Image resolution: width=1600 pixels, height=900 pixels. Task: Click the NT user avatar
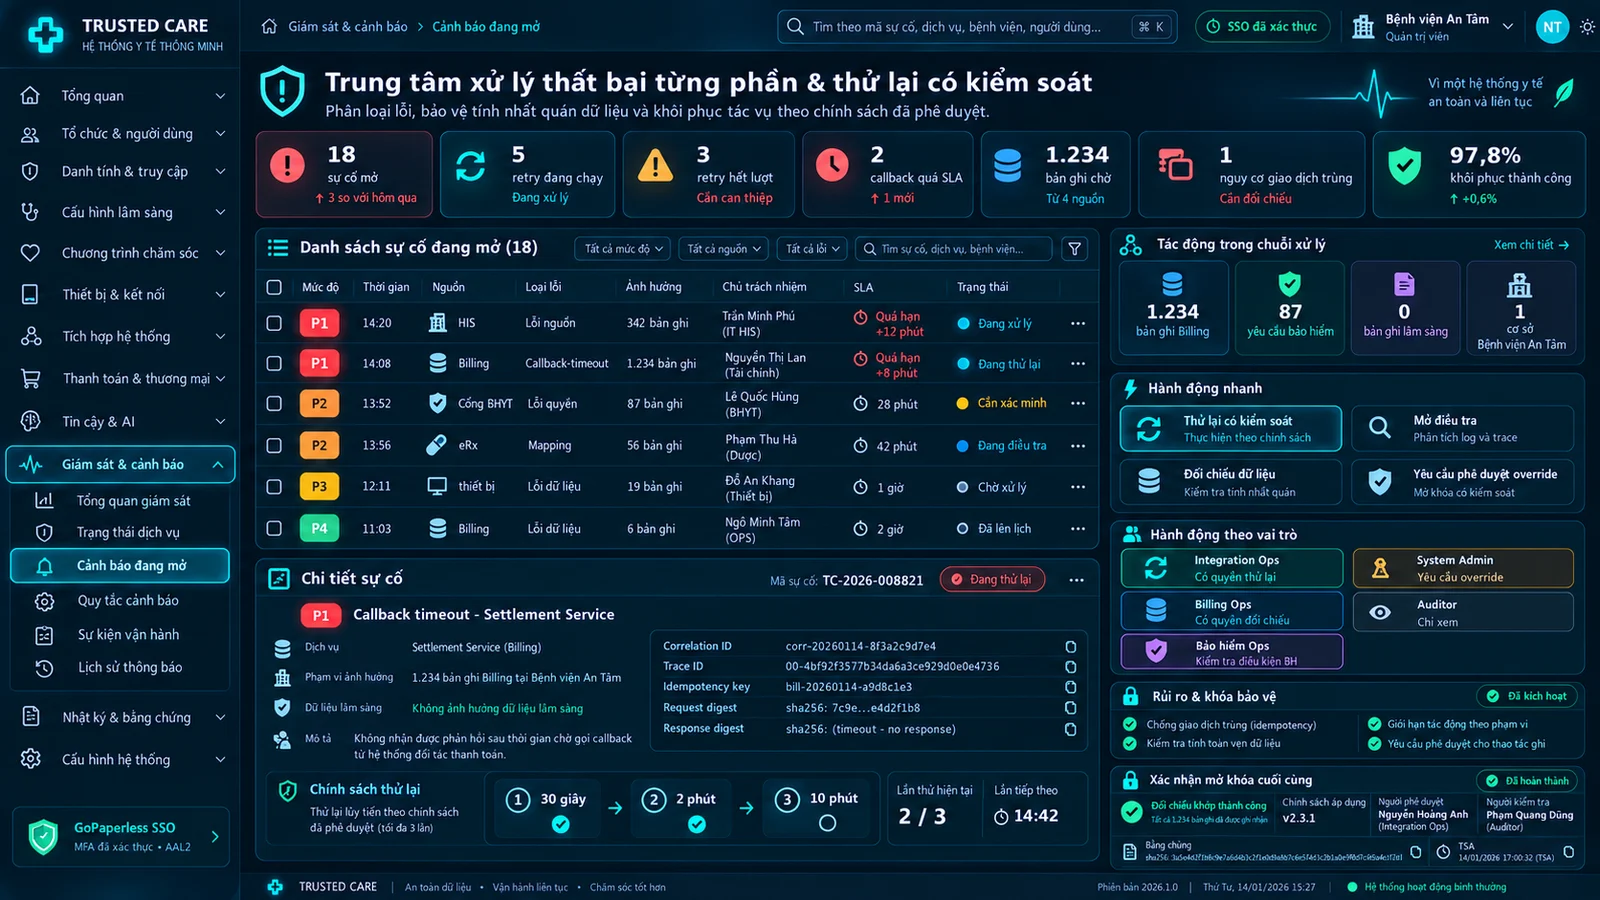click(1552, 27)
